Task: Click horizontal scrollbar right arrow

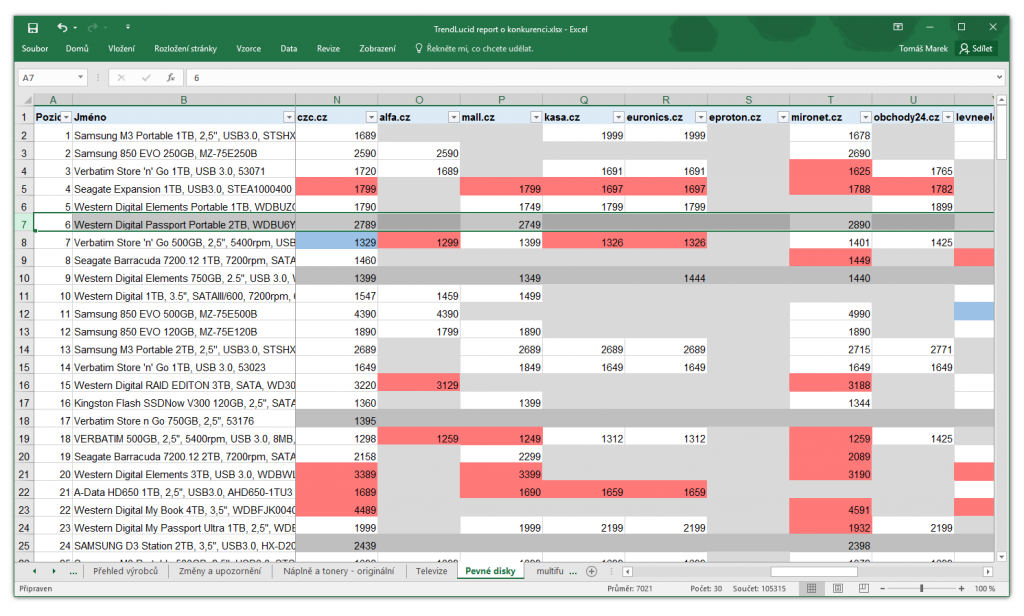Action: tap(987, 572)
